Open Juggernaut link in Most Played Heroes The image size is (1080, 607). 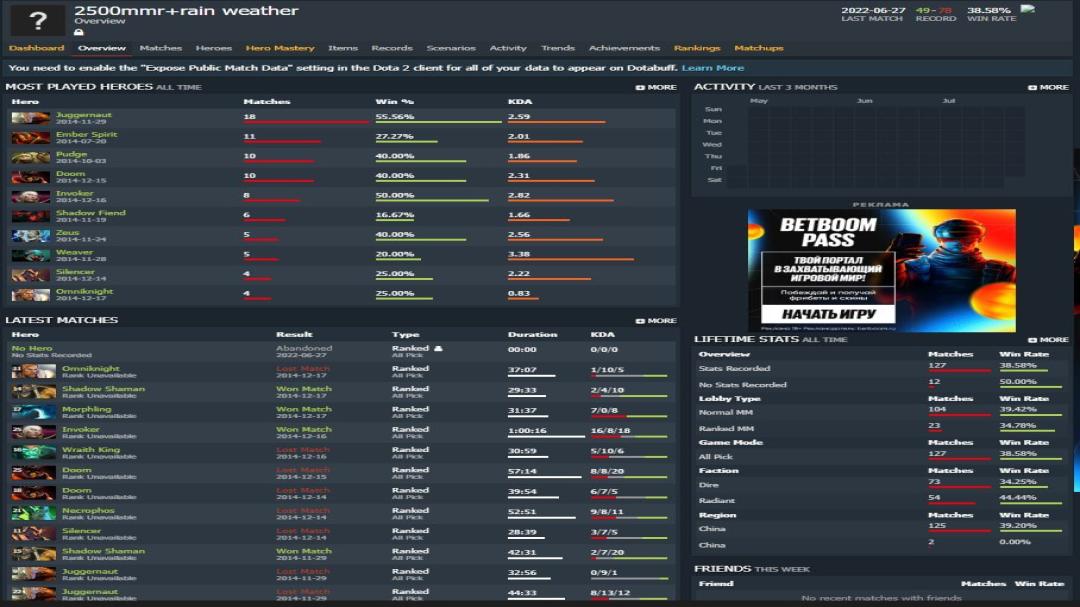click(83, 115)
